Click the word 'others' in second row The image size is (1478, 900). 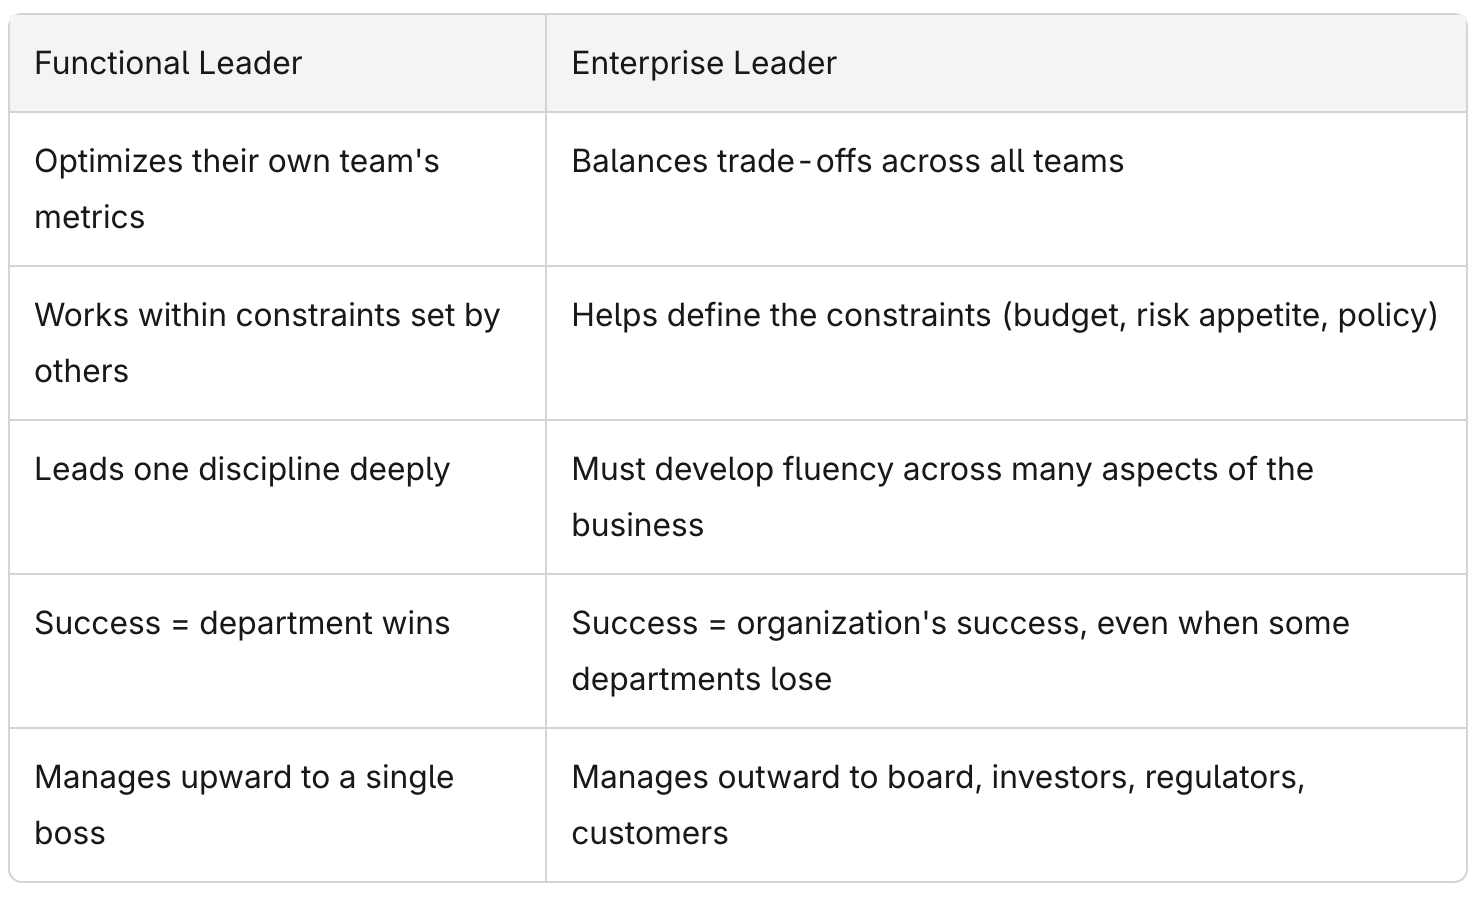pos(82,371)
